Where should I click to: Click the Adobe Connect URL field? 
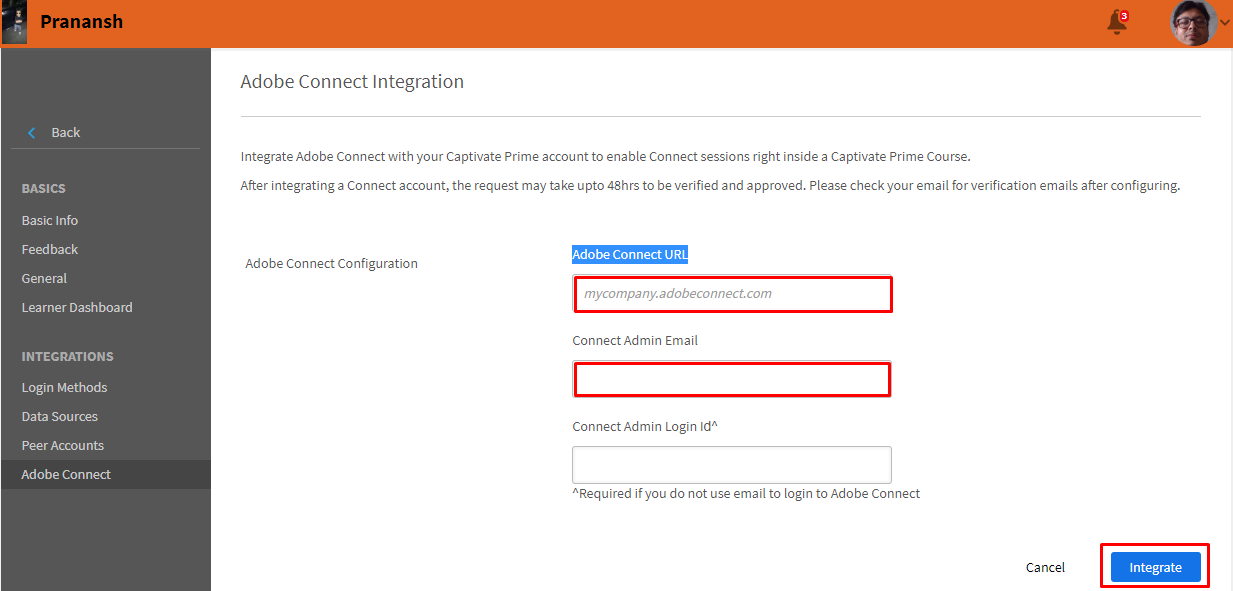click(732, 294)
